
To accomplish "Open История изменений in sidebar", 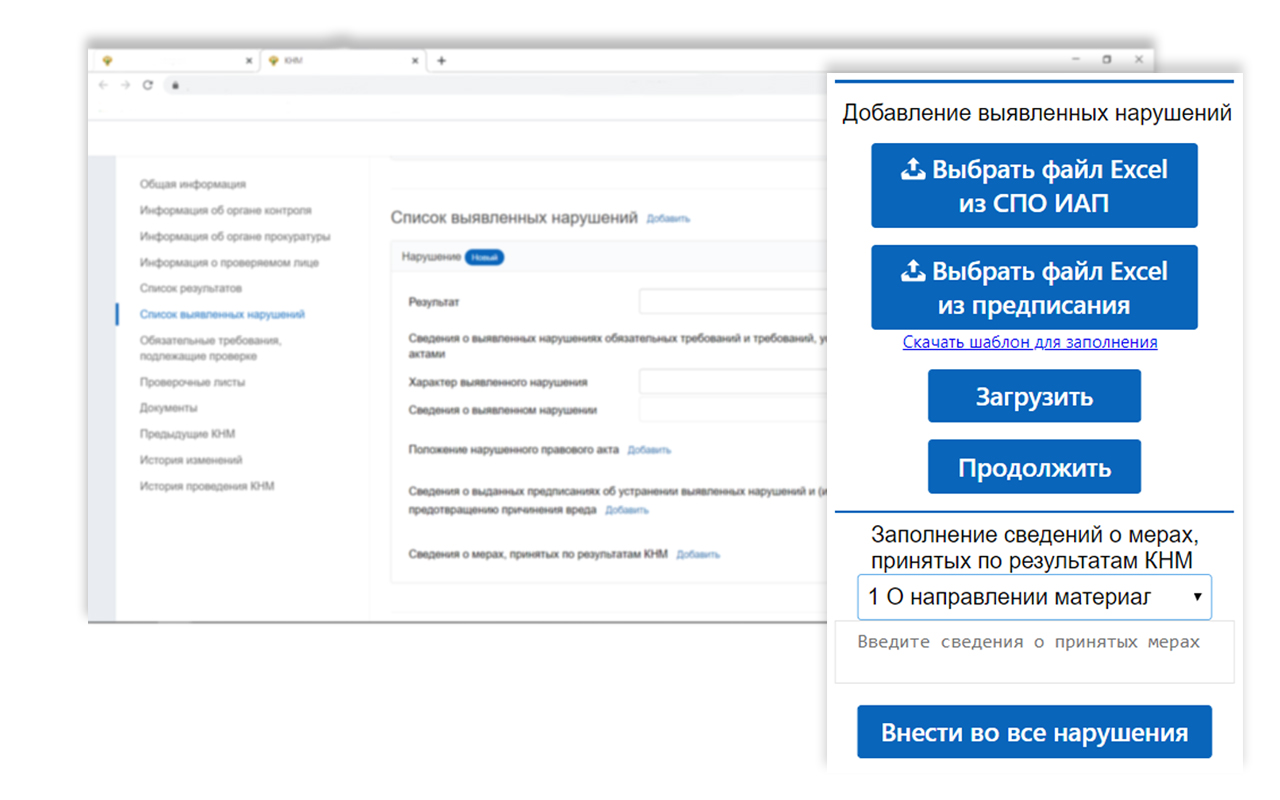I will point(191,460).
